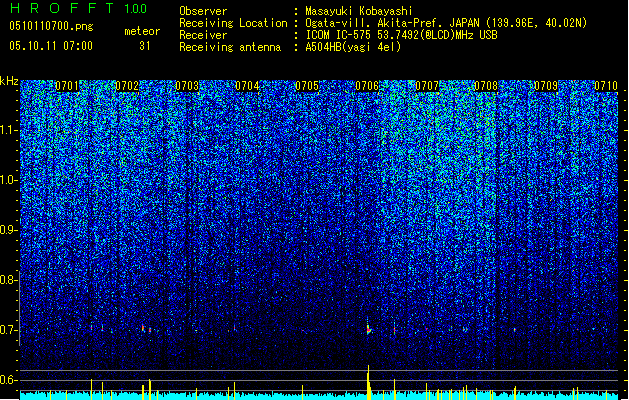Click the 0709 time marker
The height and width of the screenshot is (400, 629).
[x=546, y=86]
